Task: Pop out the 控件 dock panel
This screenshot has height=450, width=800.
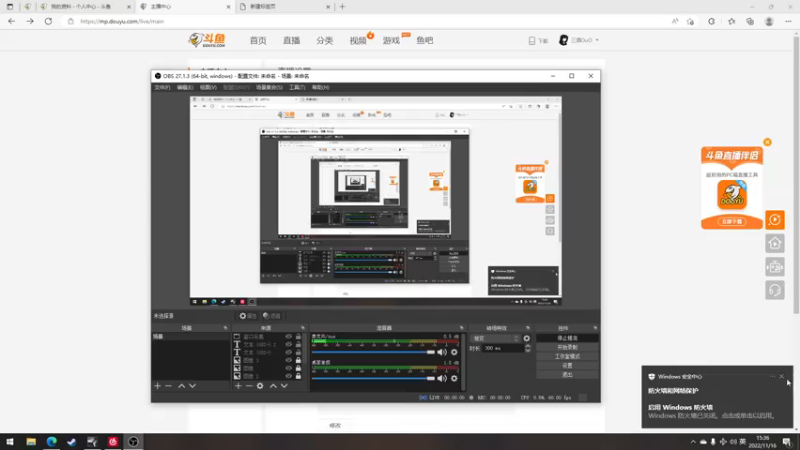Action: click(595, 328)
